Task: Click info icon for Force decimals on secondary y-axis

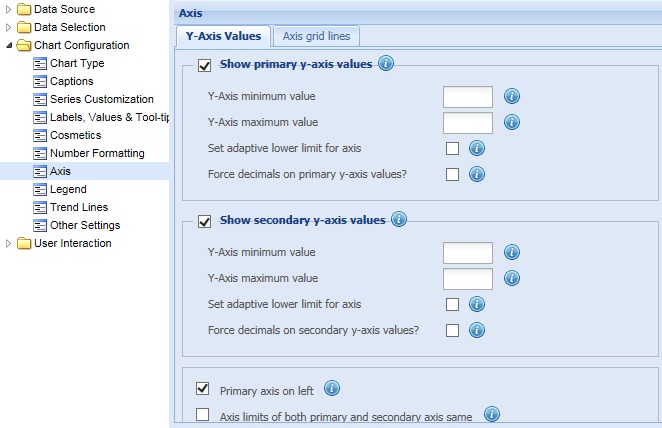Action: [477, 330]
